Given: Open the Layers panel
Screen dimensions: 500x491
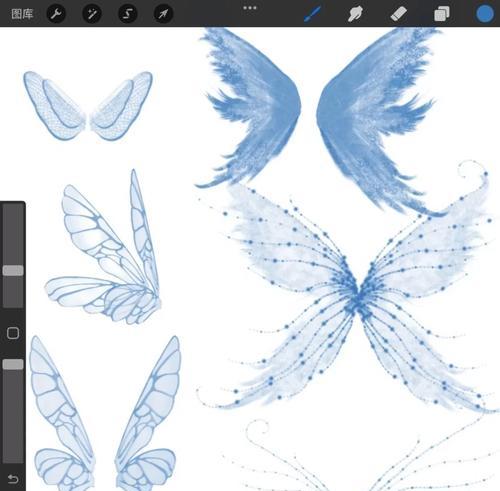Looking at the screenshot, I should [x=442, y=14].
